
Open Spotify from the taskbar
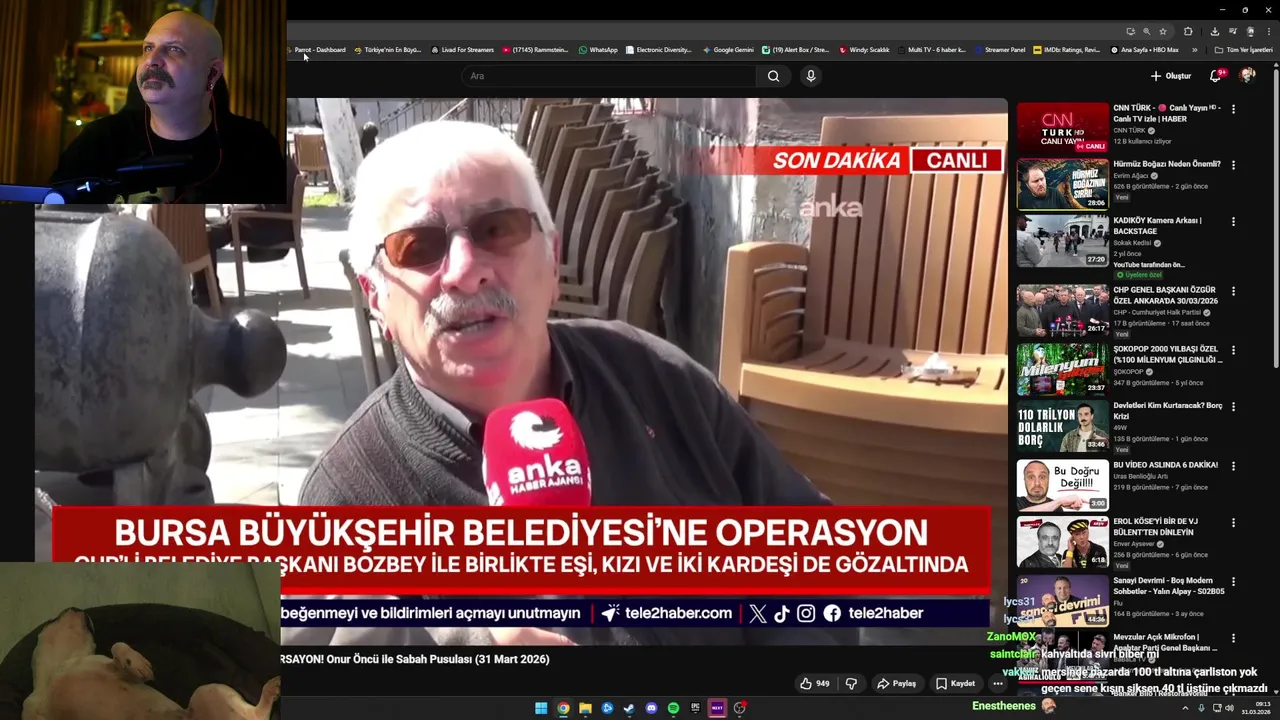click(x=673, y=708)
